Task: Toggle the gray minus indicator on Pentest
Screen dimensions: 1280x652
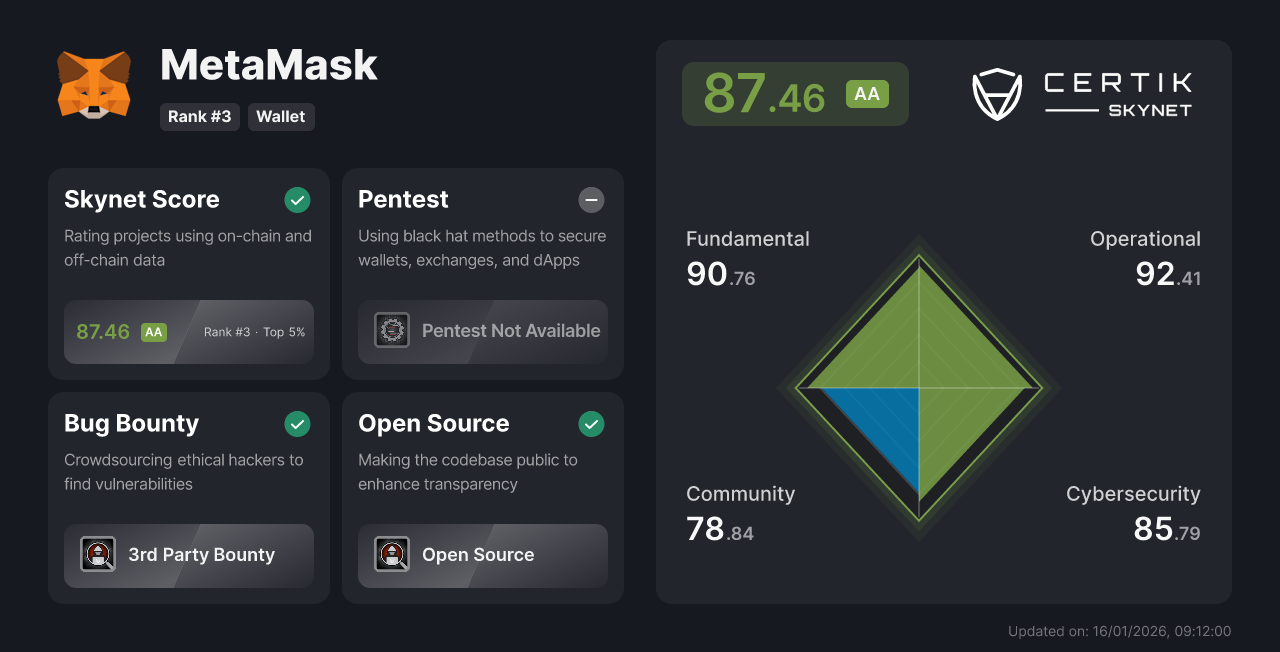Action: click(x=591, y=200)
